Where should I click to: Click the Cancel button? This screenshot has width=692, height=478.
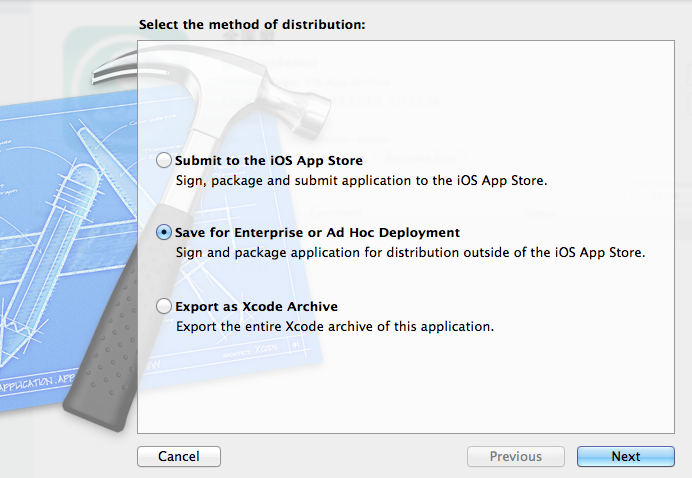pyautogui.click(x=179, y=456)
